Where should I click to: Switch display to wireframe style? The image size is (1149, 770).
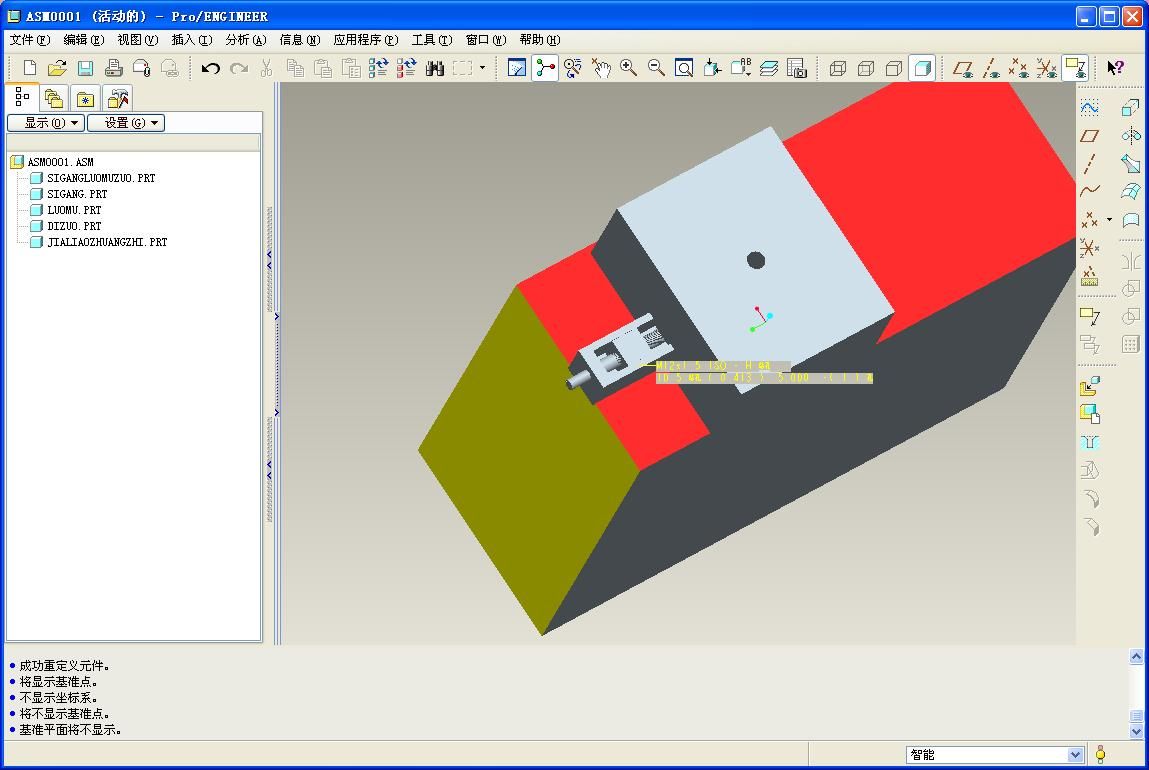pos(838,68)
